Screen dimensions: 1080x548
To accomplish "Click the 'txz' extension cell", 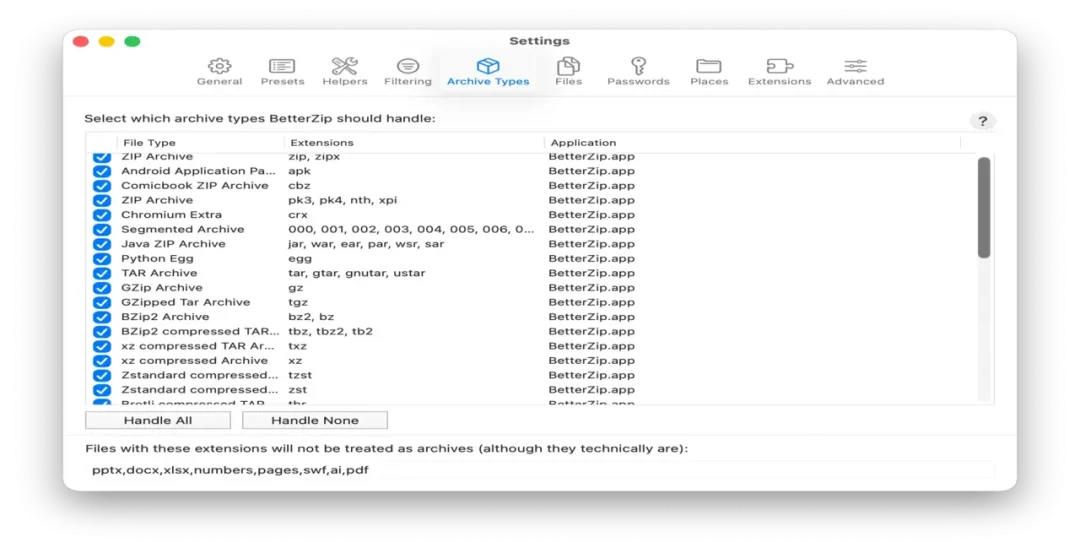I will pyautogui.click(x=298, y=346).
